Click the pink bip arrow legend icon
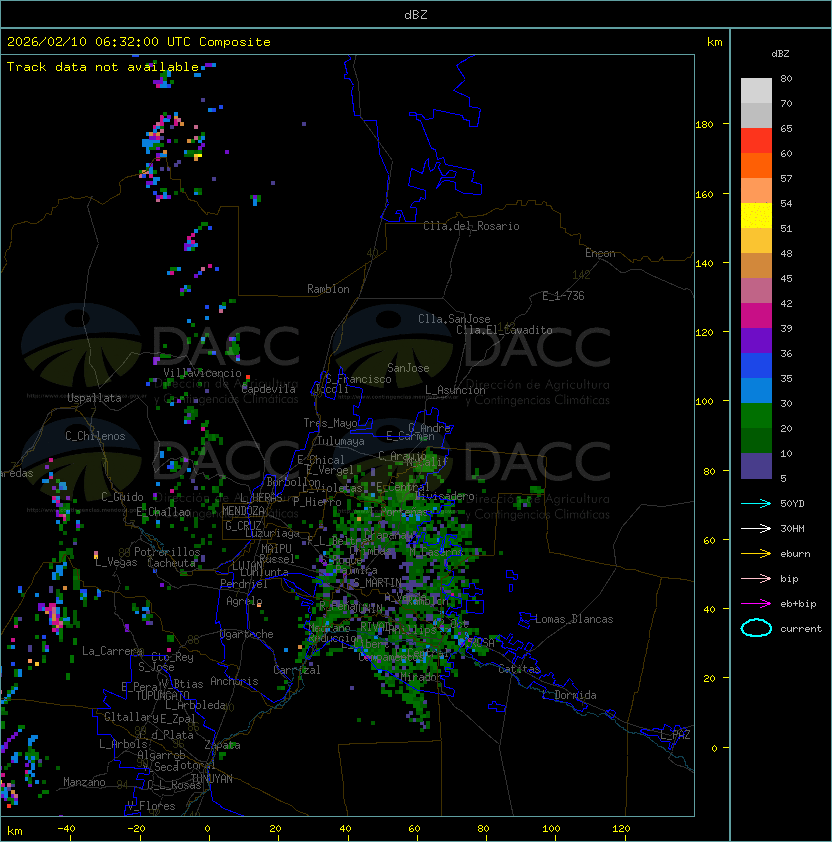 pyautogui.click(x=756, y=578)
